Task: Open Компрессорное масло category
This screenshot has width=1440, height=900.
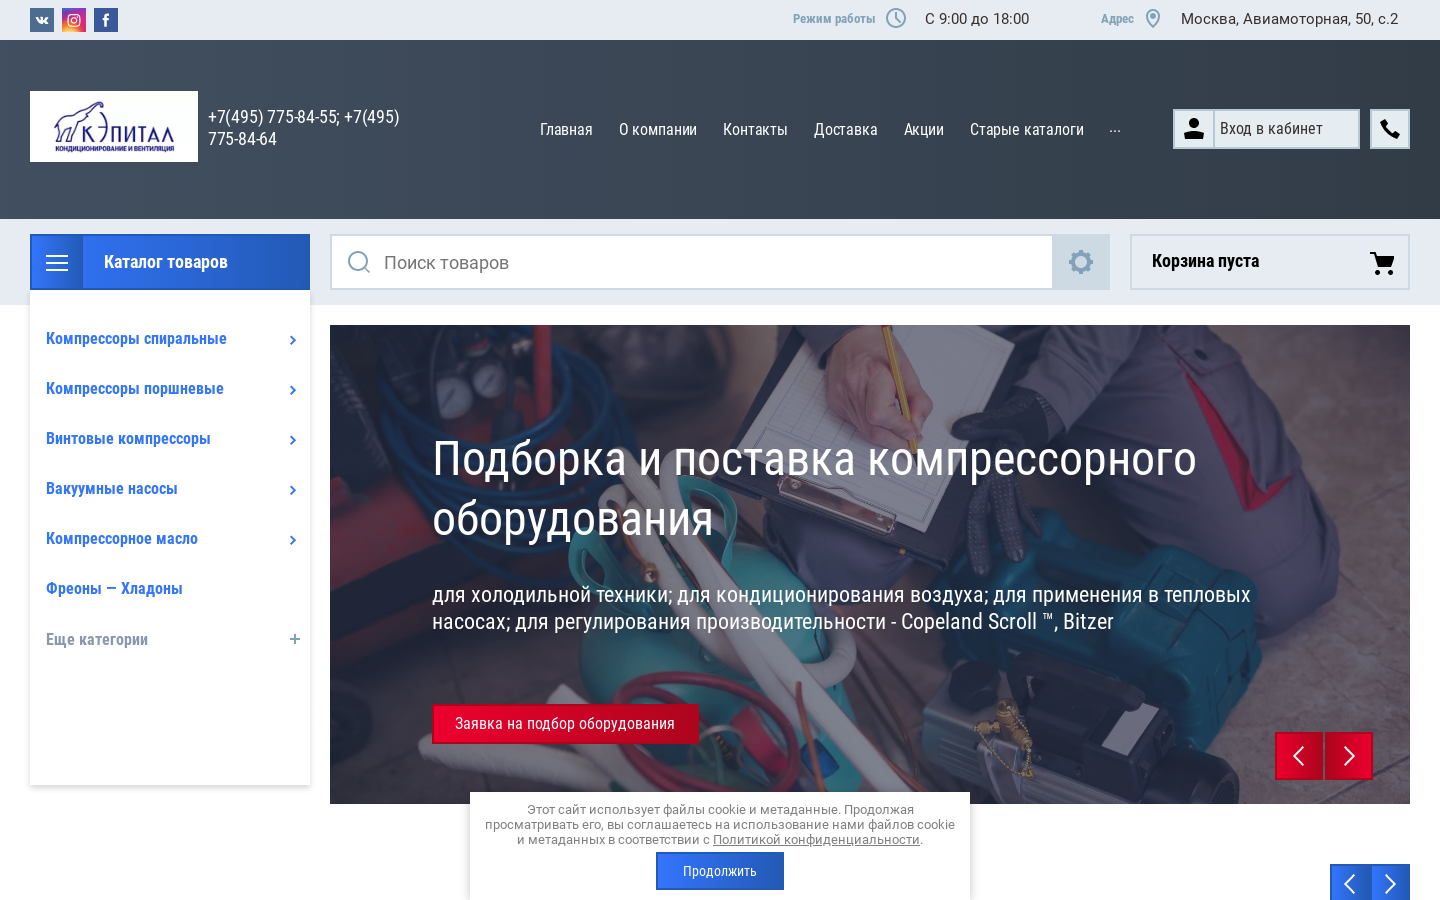Action: pos(122,539)
